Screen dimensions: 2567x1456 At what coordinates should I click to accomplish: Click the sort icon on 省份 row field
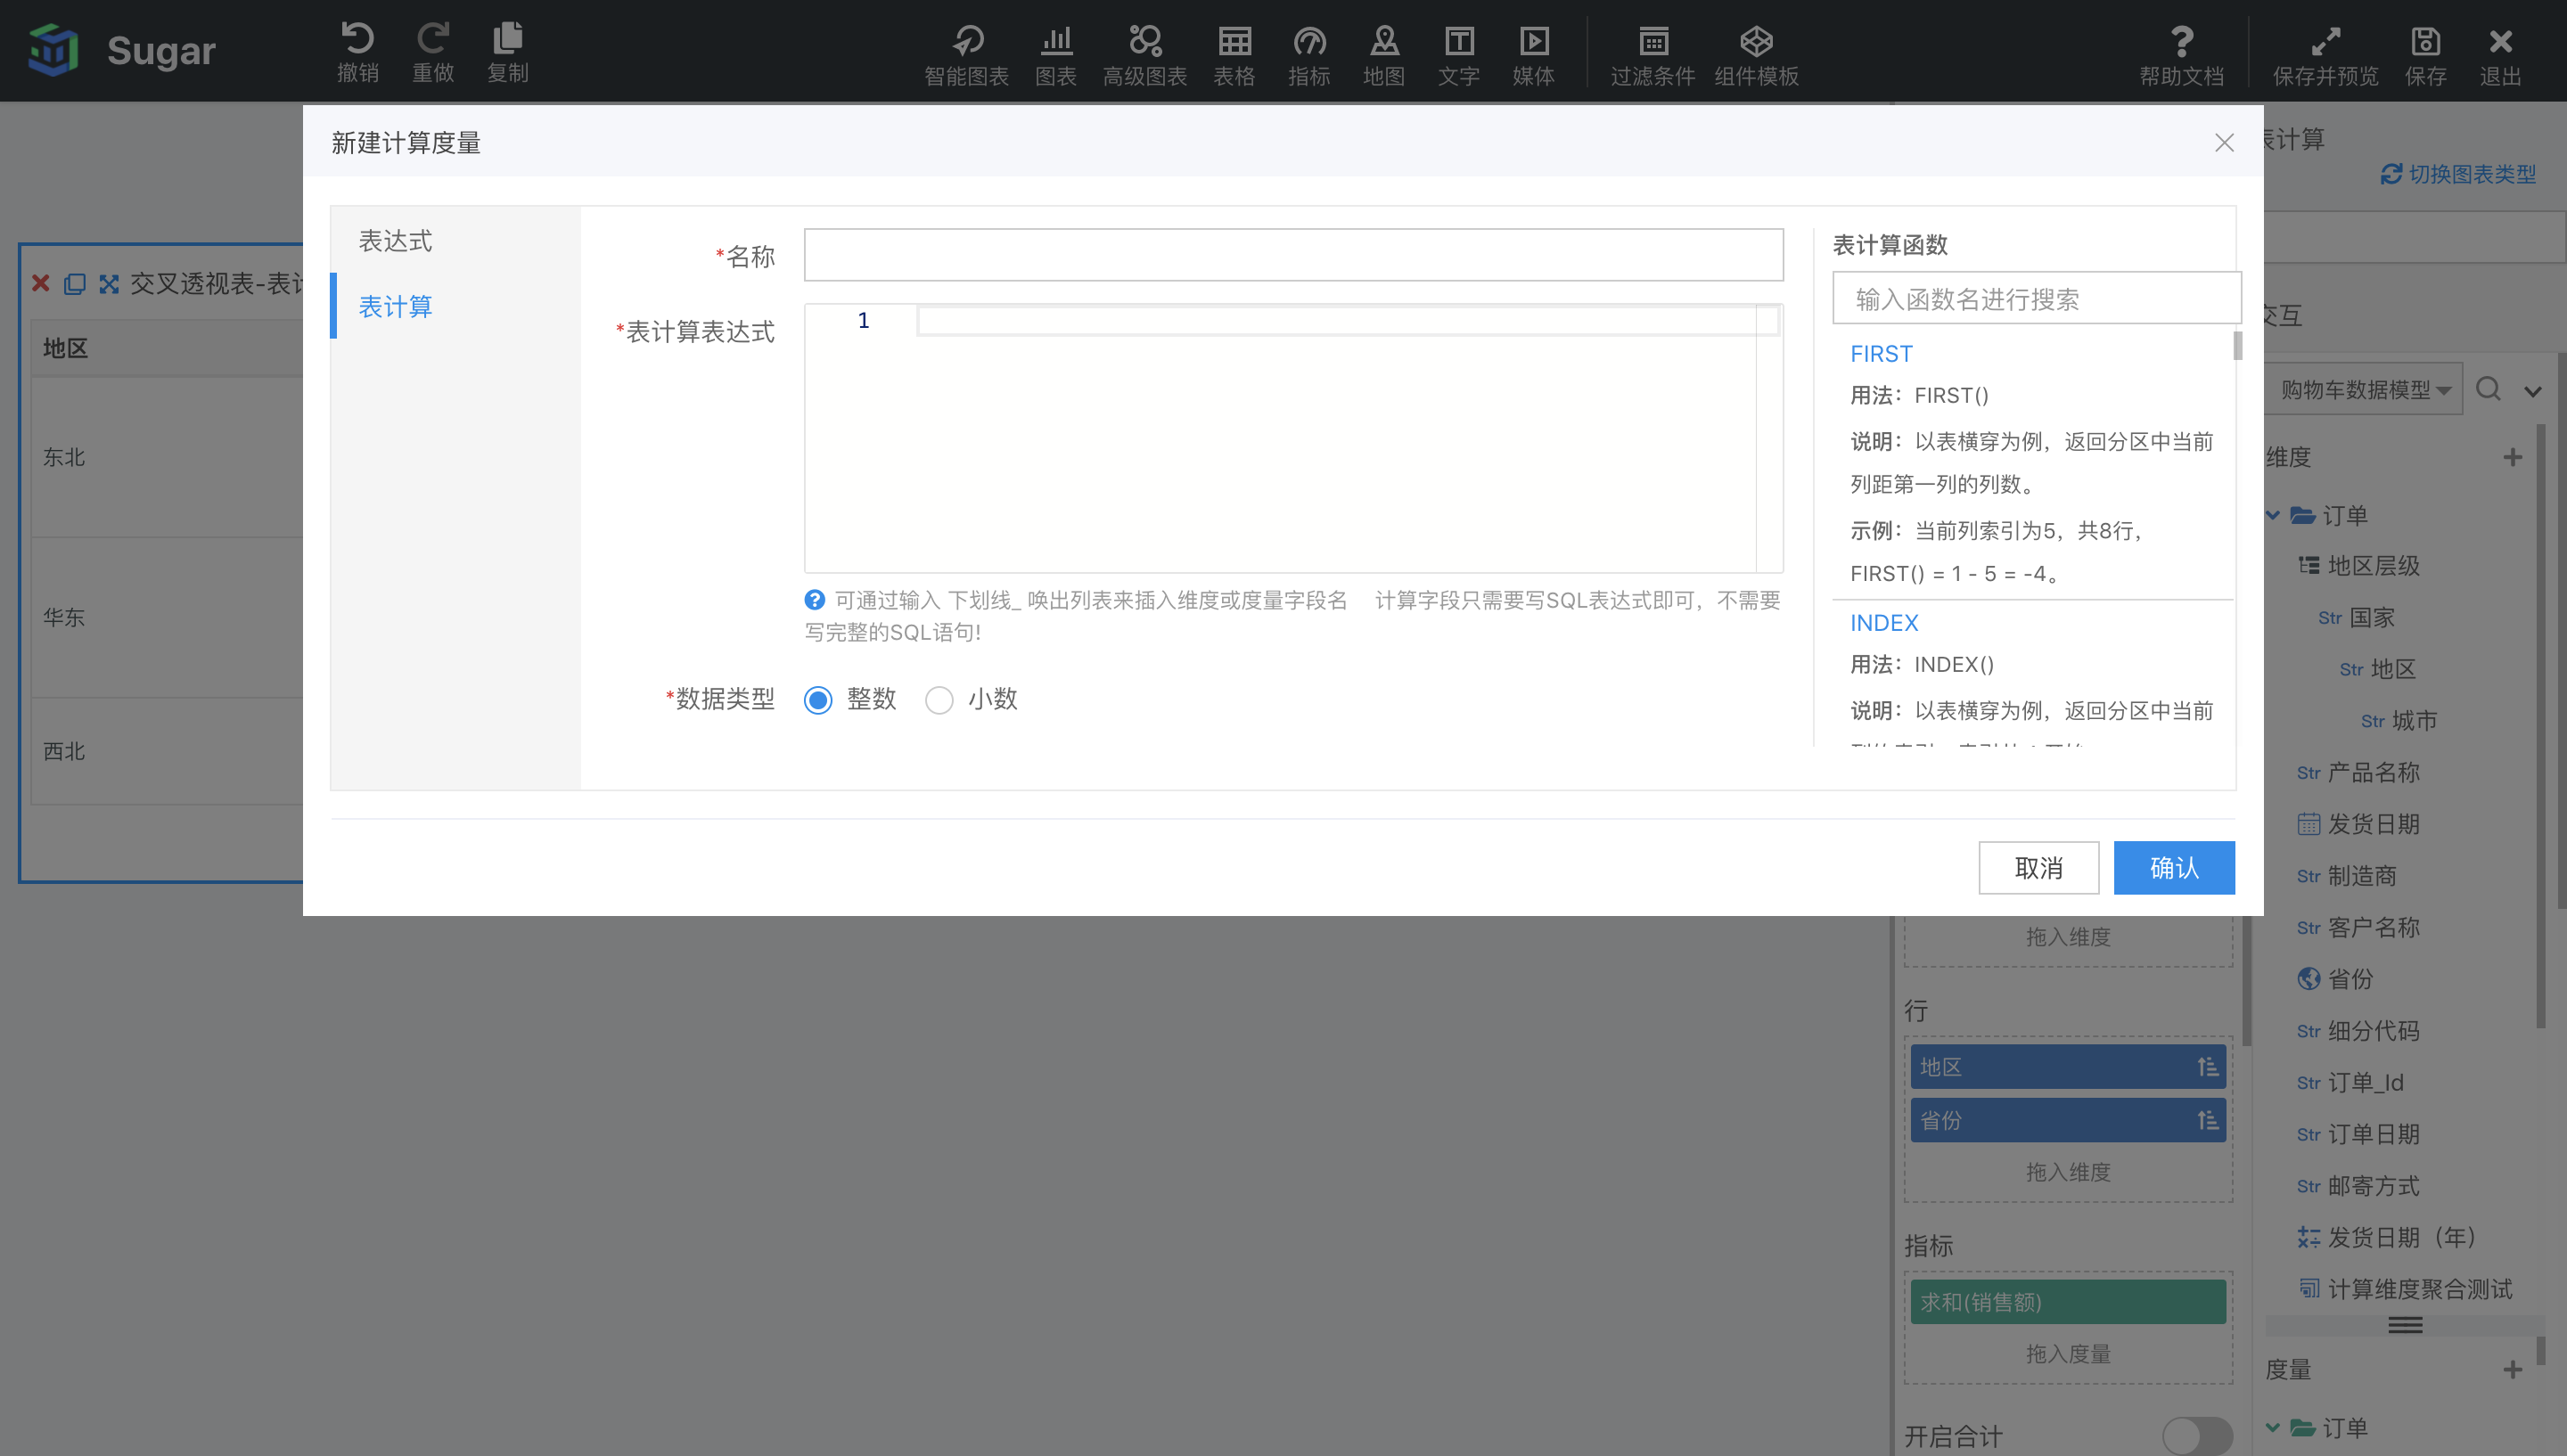pyautogui.click(x=2207, y=1120)
